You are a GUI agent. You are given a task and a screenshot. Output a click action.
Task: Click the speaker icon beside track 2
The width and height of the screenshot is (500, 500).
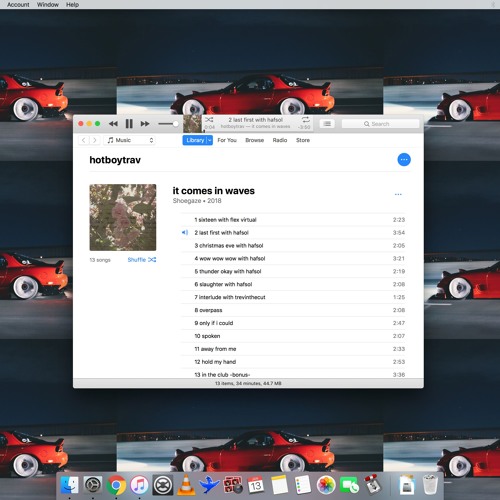185,233
